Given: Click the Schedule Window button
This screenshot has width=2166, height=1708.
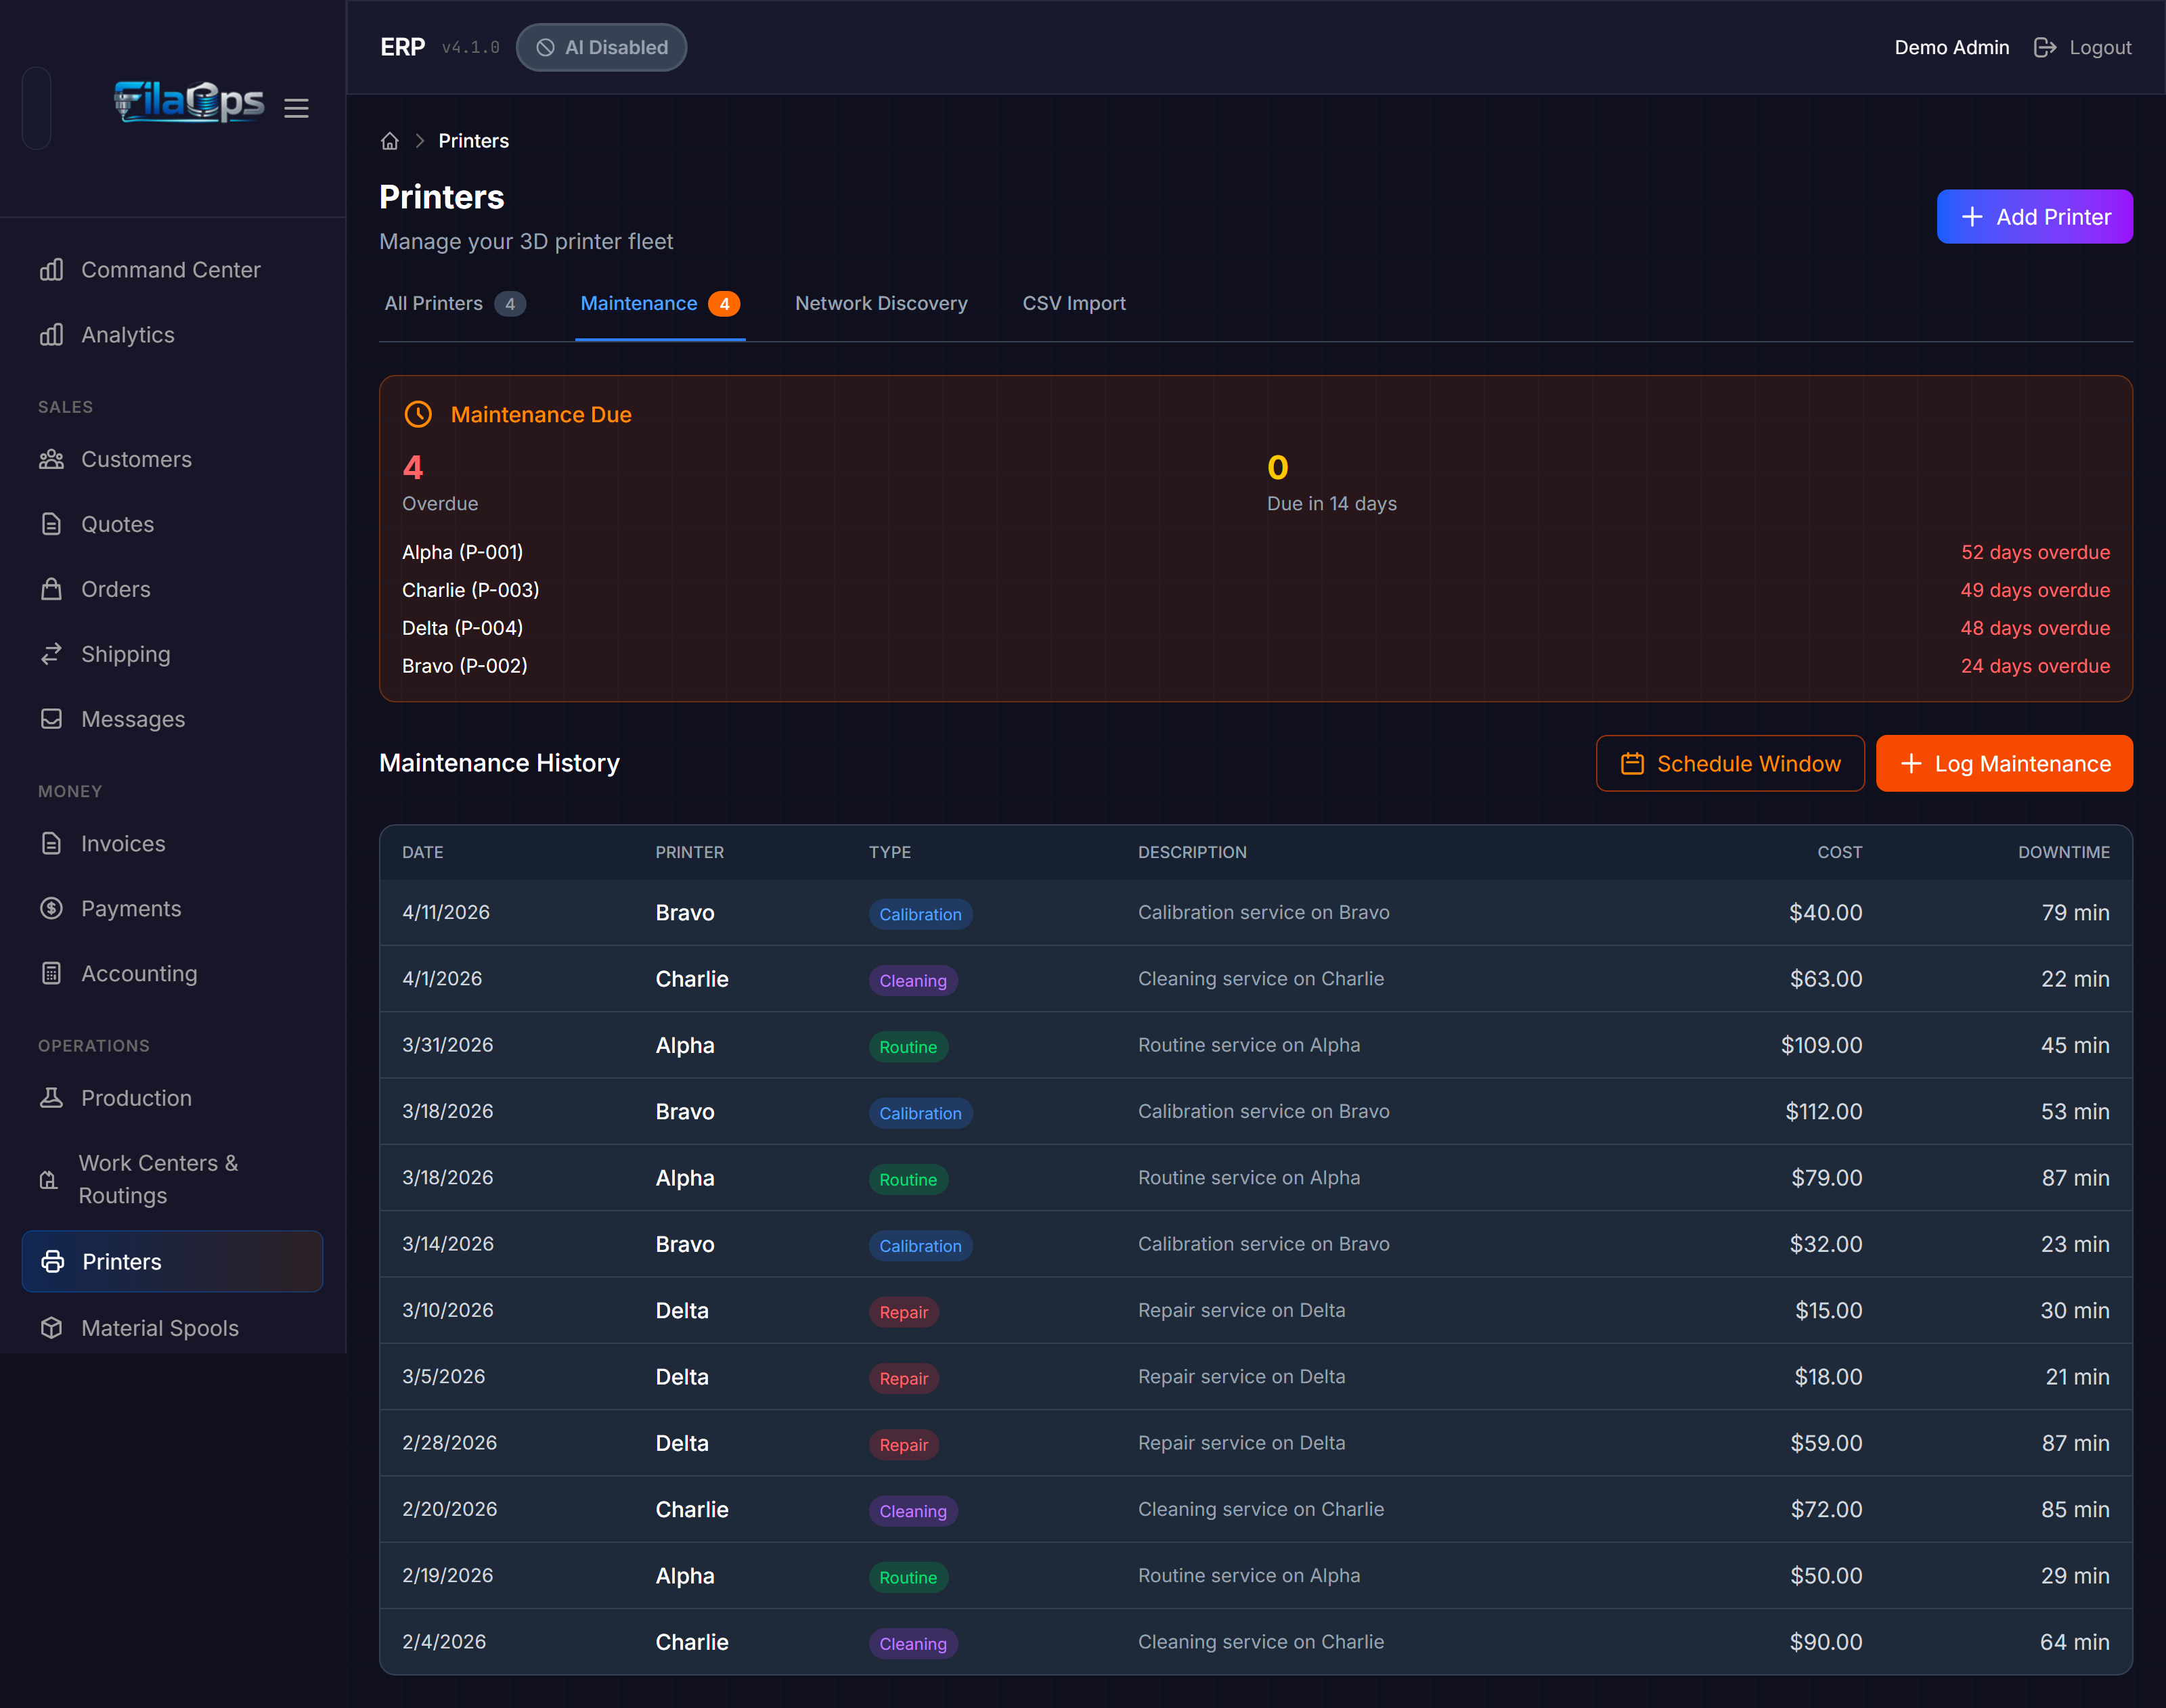Looking at the screenshot, I should click(1730, 764).
